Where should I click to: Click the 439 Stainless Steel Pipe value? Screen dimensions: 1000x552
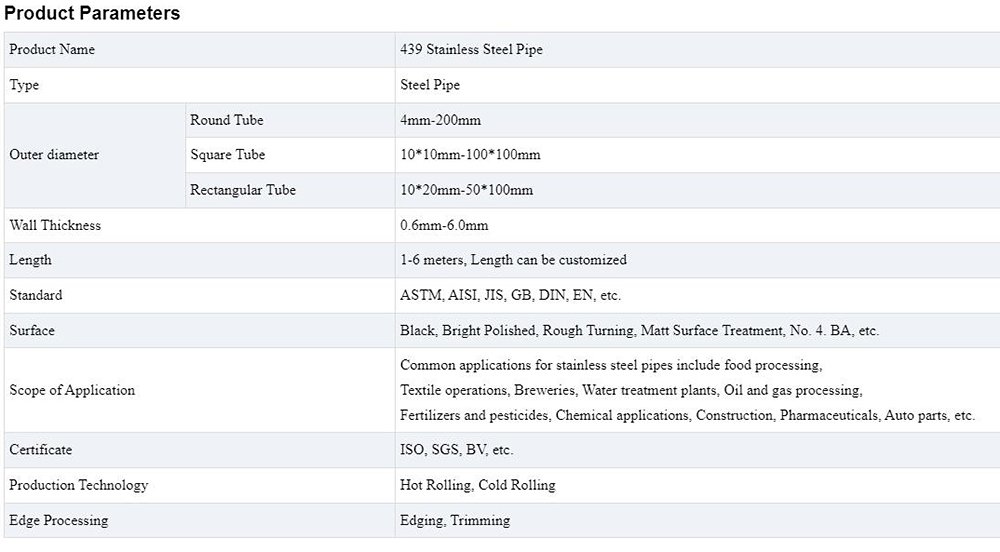coord(471,49)
